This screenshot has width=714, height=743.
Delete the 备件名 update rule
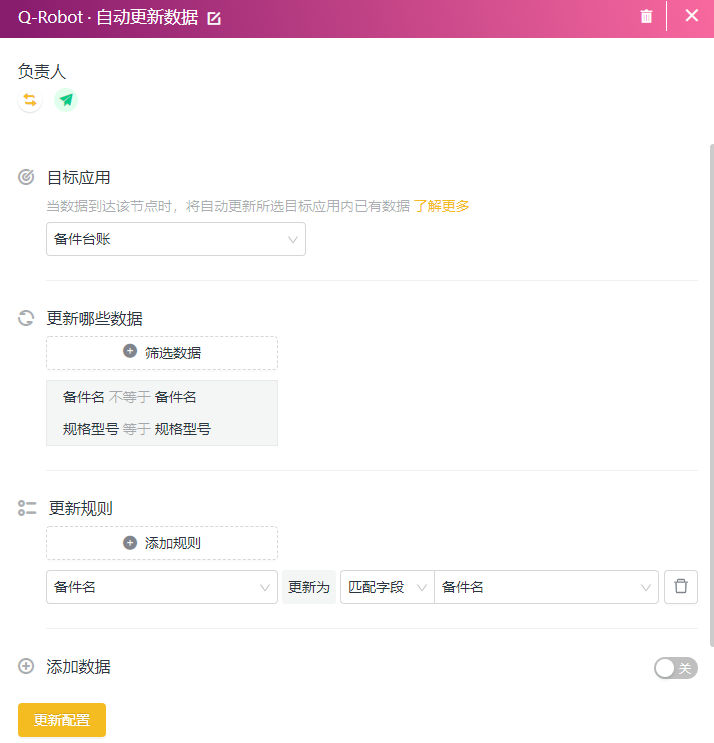[681, 587]
